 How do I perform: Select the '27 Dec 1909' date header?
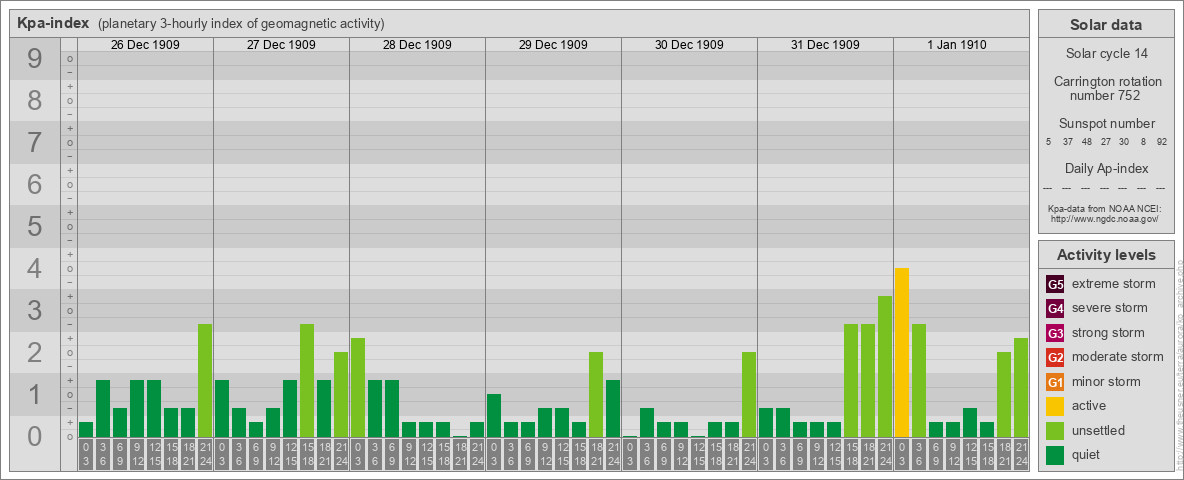[281, 45]
